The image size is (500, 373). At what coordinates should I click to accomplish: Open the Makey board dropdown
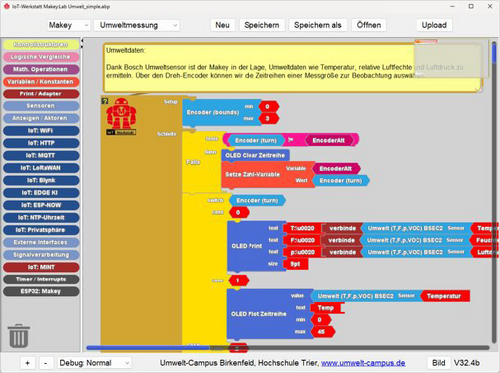pos(68,25)
